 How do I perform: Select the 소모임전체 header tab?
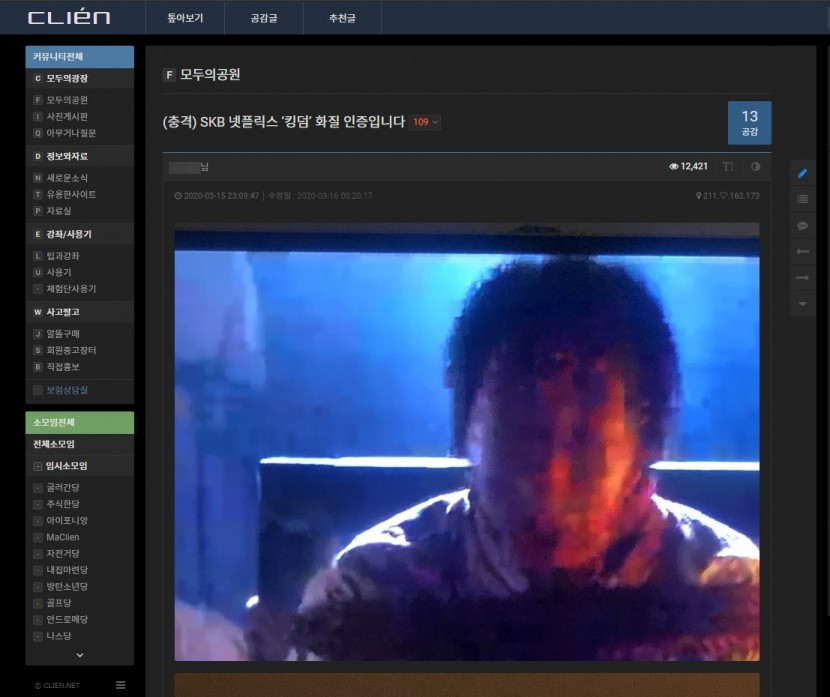pos(79,422)
